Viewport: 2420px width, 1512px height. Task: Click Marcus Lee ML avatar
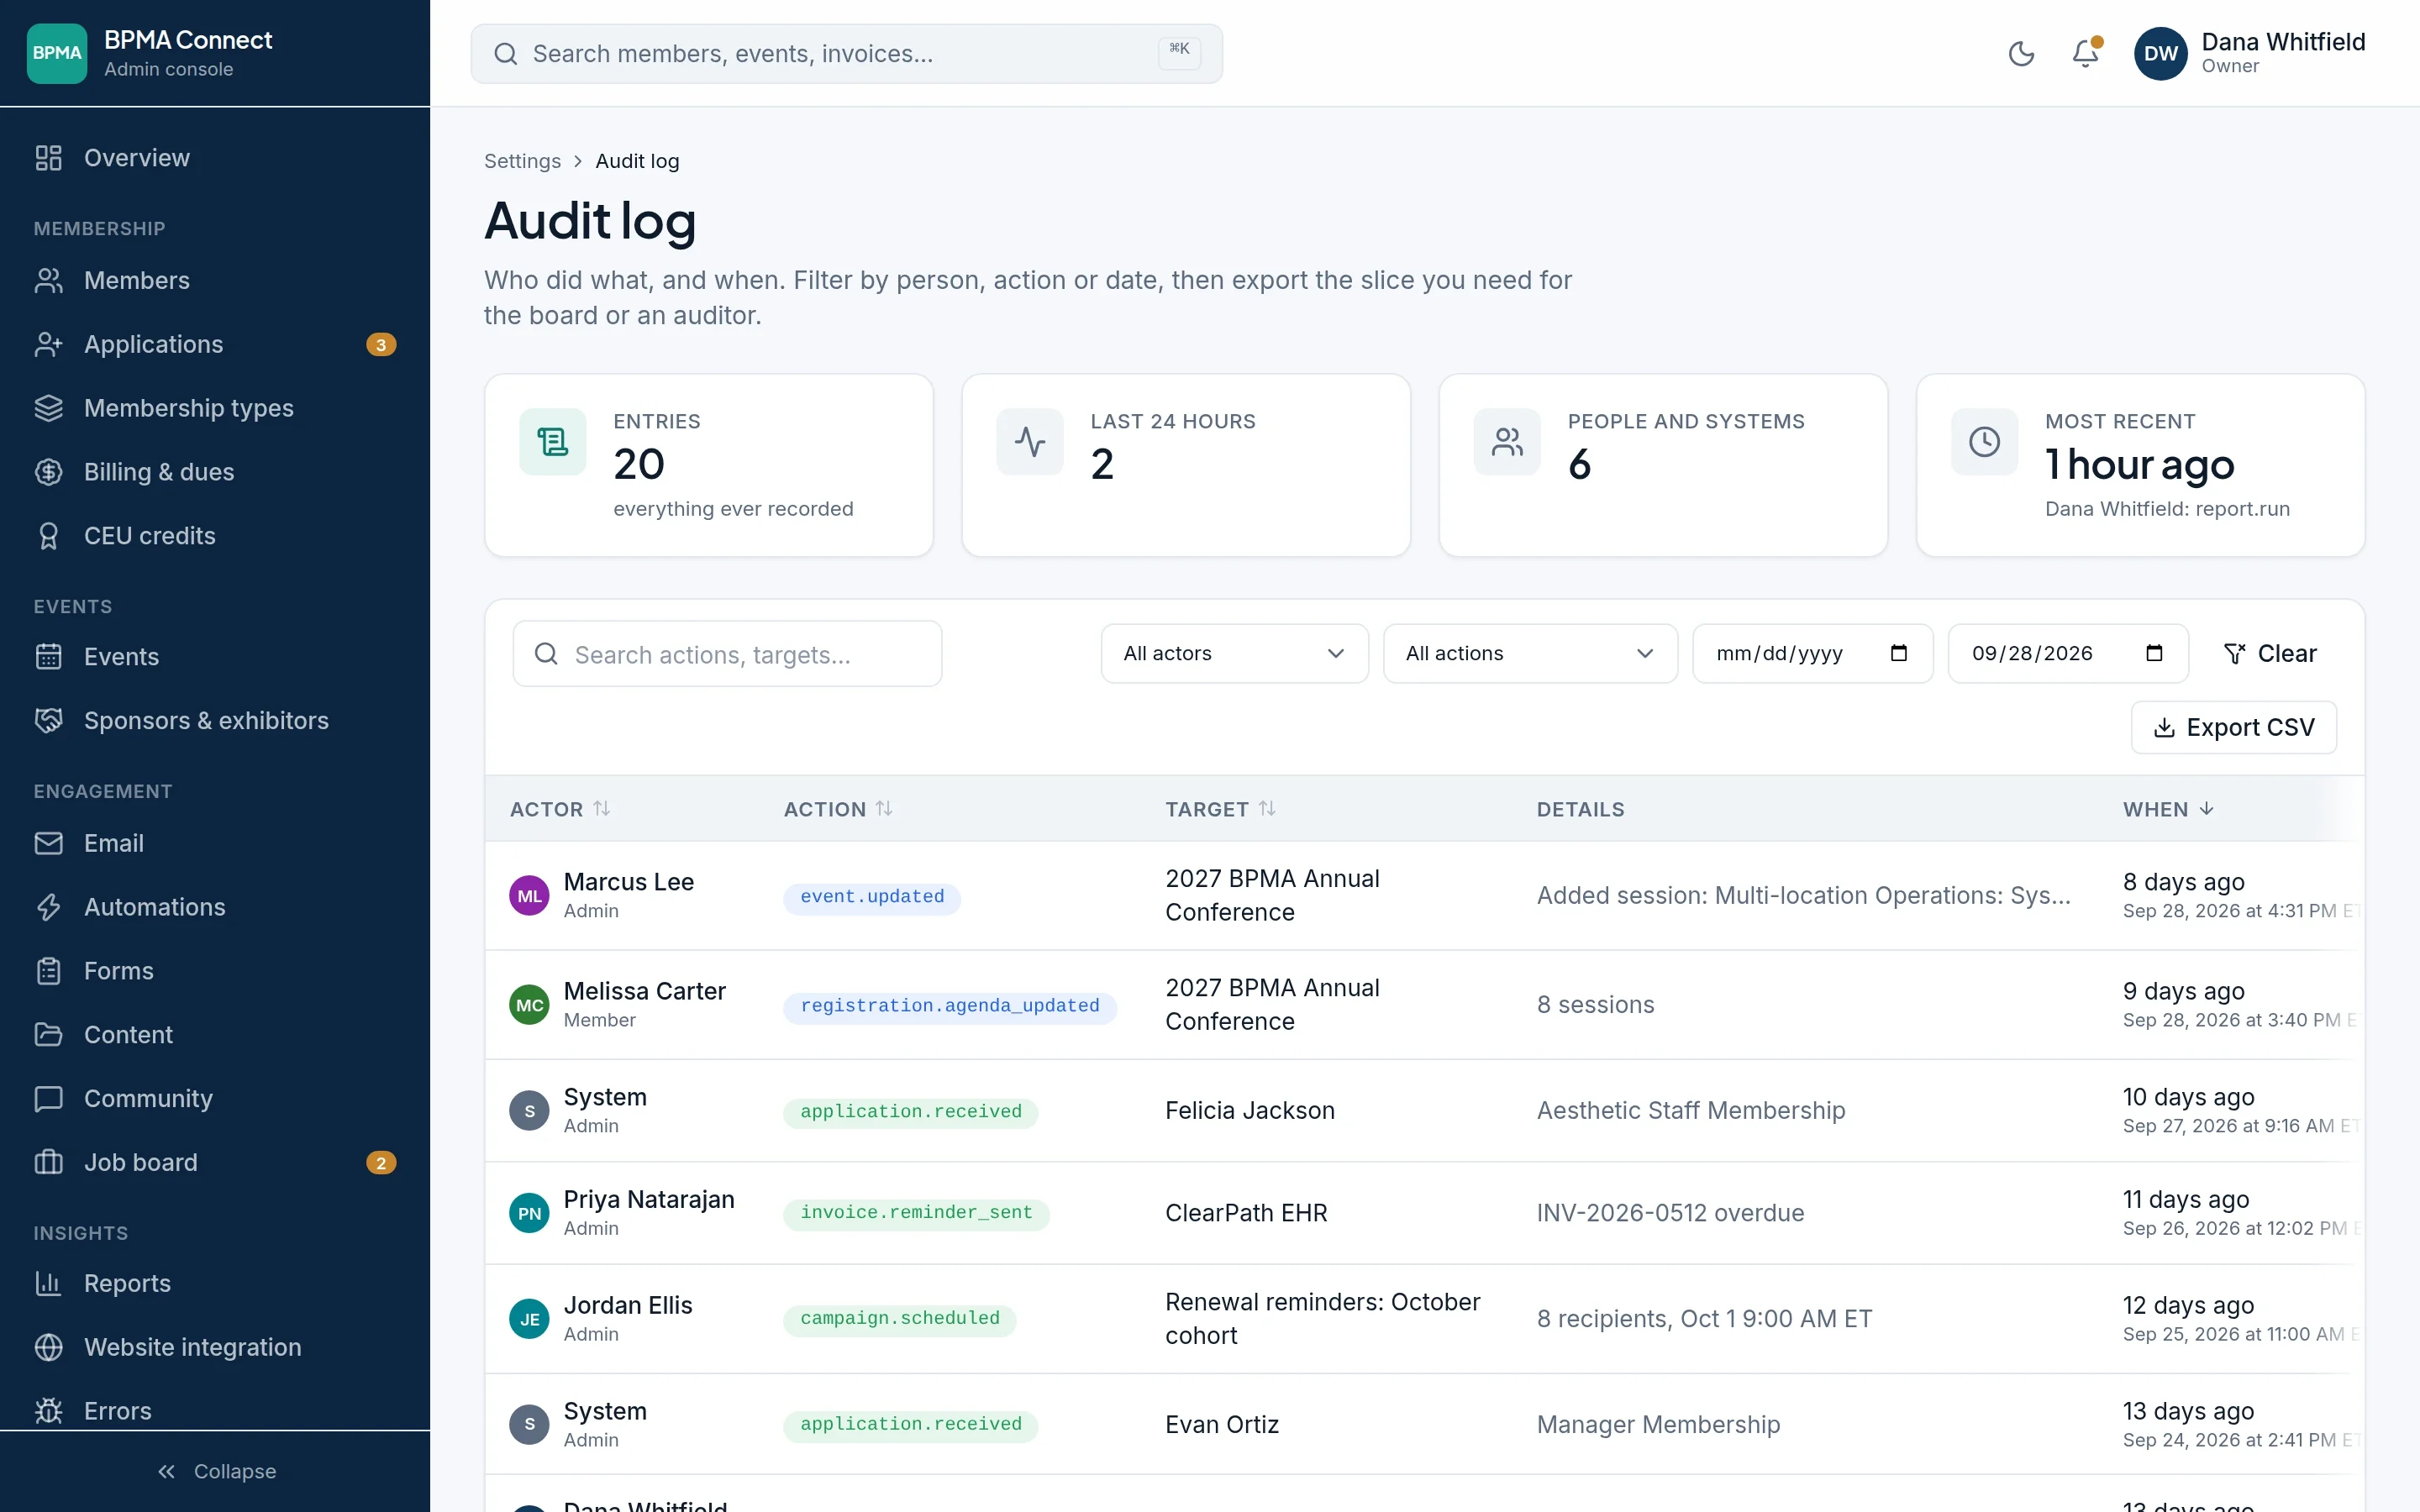pos(529,896)
